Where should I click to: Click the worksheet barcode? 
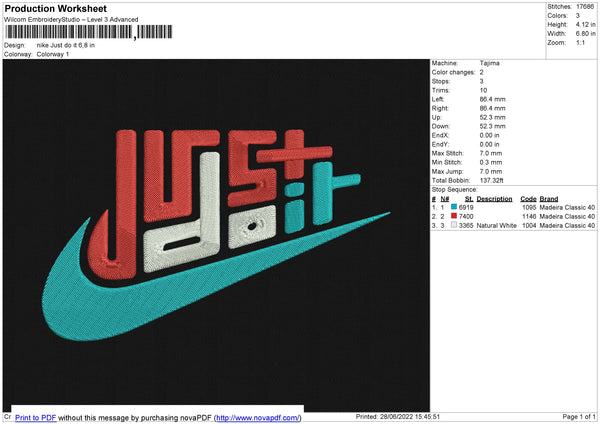click(x=88, y=32)
